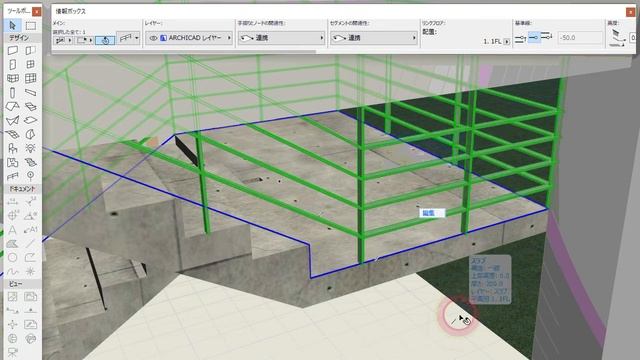Select the Zone tool icon
This screenshot has height=360, width=640.
point(13,162)
